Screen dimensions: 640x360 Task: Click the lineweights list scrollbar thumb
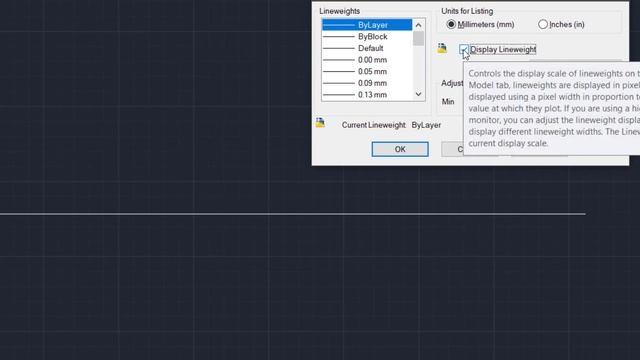(418, 39)
